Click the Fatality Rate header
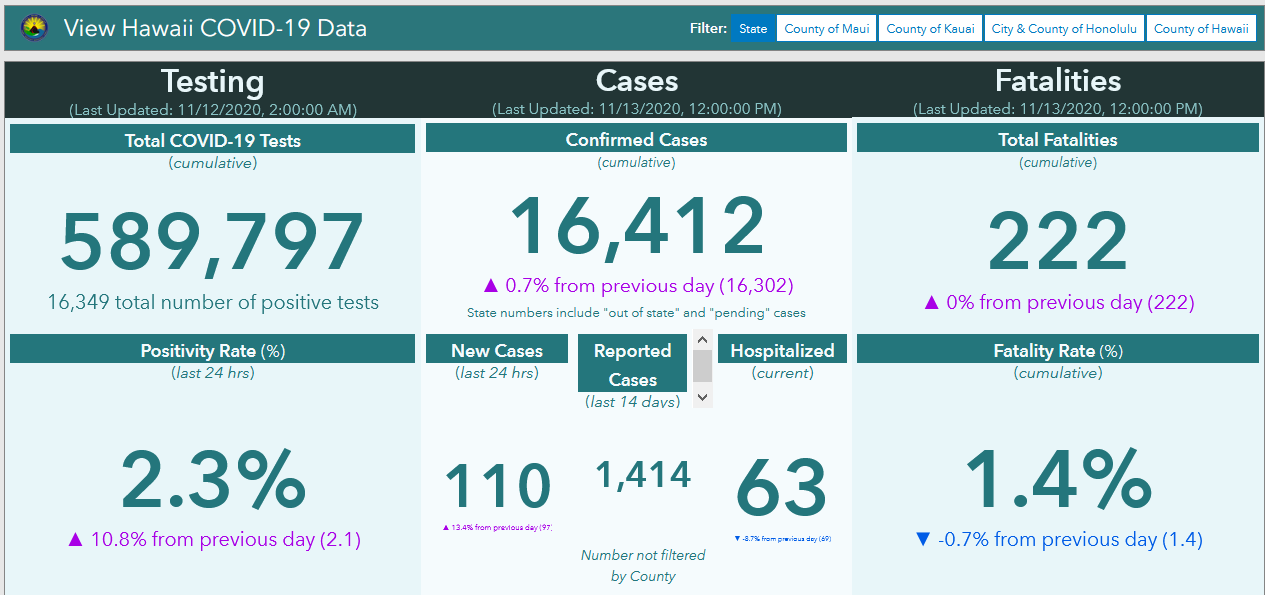Screen dimensions: 1265x595 coord(1057,350)
